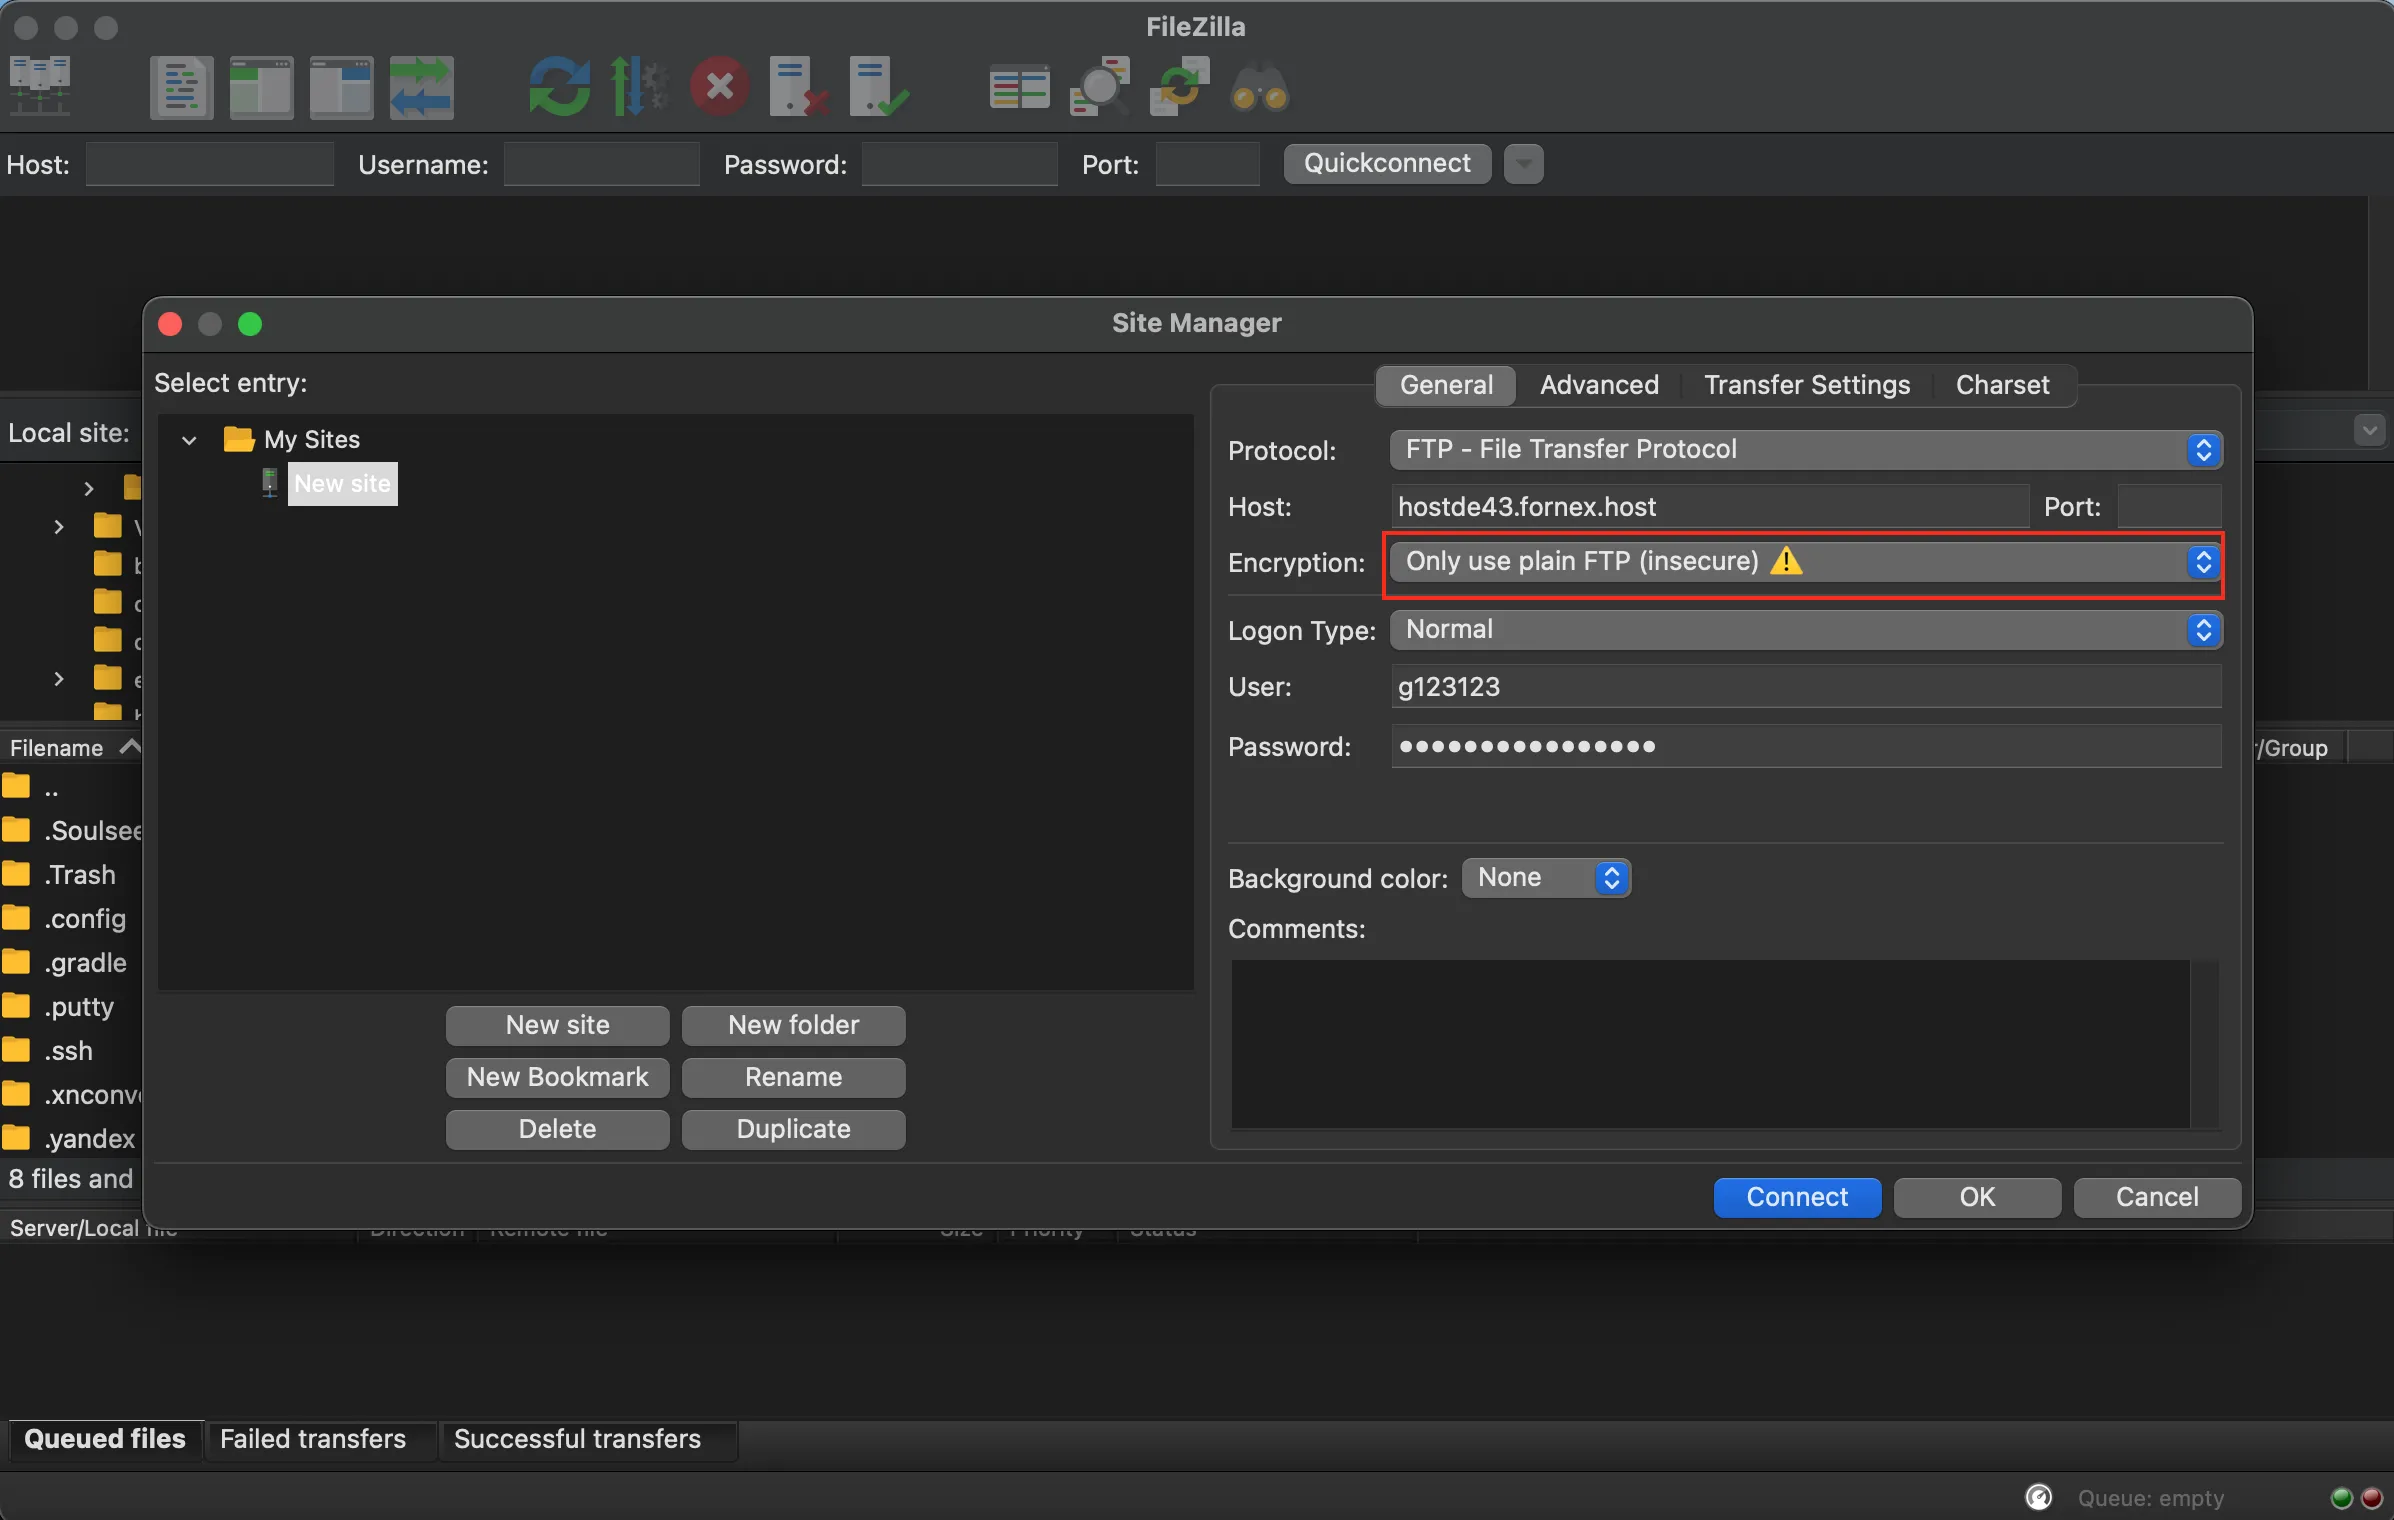Viewport: 2394px width, 1520px height.
Task: Open the remote site path dropdown arrow
Action: tap(2369, 431)
